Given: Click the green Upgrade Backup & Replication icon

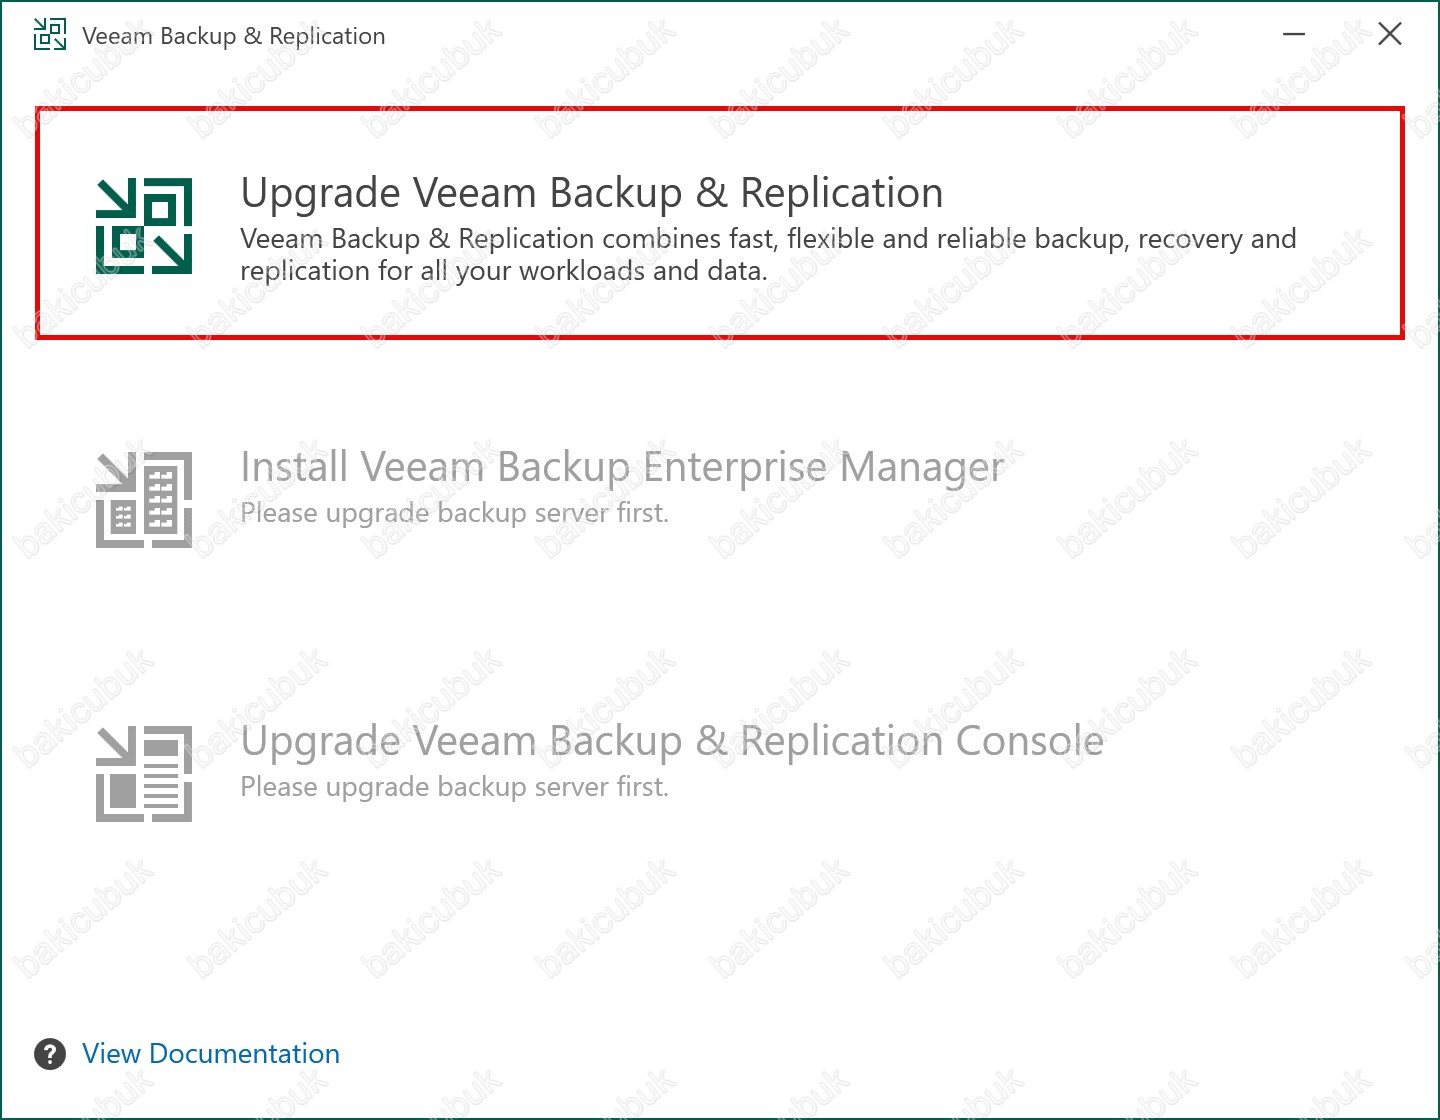Looking at the screenshot, I should point(144,226).
